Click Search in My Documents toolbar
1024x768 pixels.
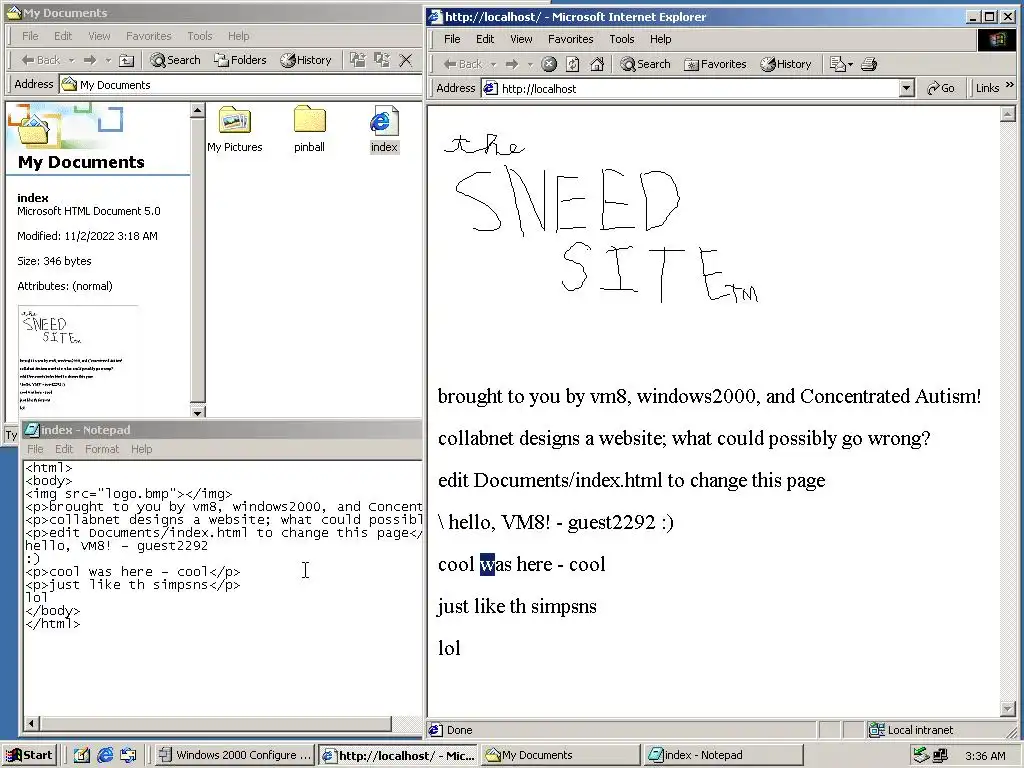[175, 60]
